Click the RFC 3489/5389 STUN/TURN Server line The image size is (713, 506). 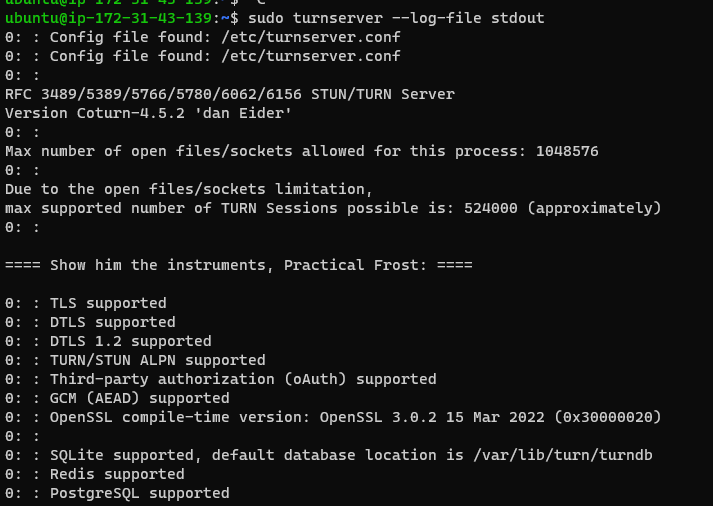[230, 94]
